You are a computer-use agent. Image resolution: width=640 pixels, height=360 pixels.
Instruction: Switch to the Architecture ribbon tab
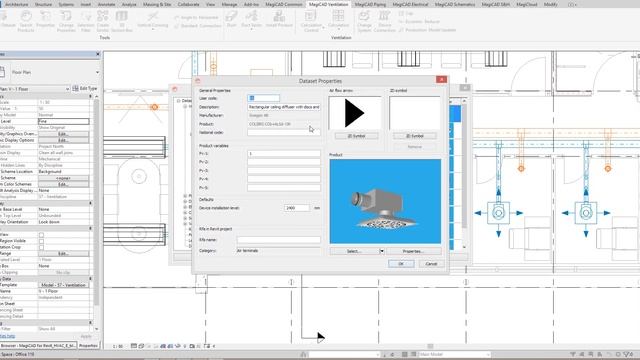pos(16,4)
